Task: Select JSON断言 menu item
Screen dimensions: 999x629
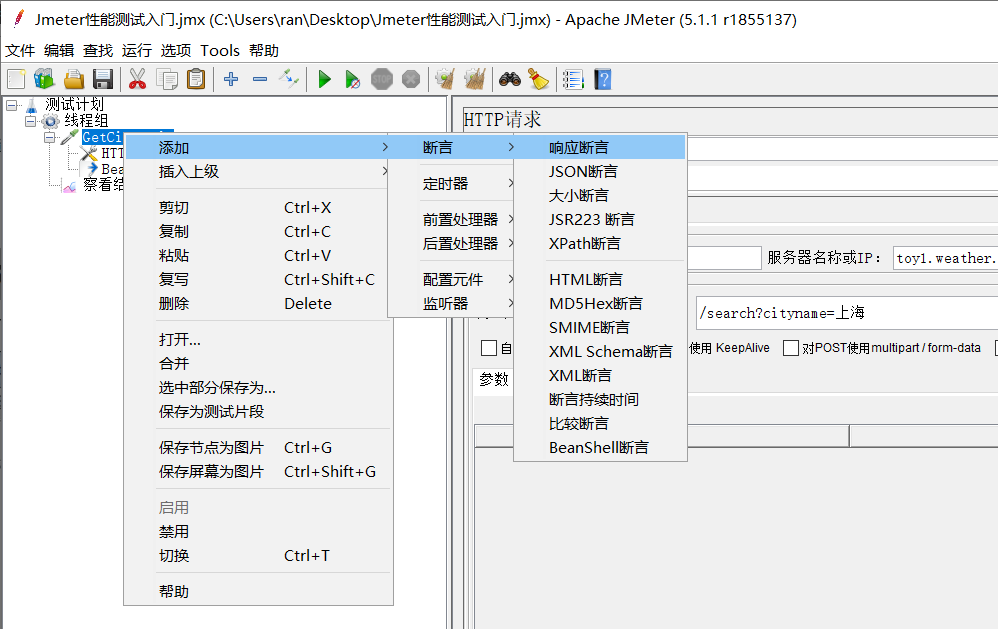Action: (x=600, y=171)
